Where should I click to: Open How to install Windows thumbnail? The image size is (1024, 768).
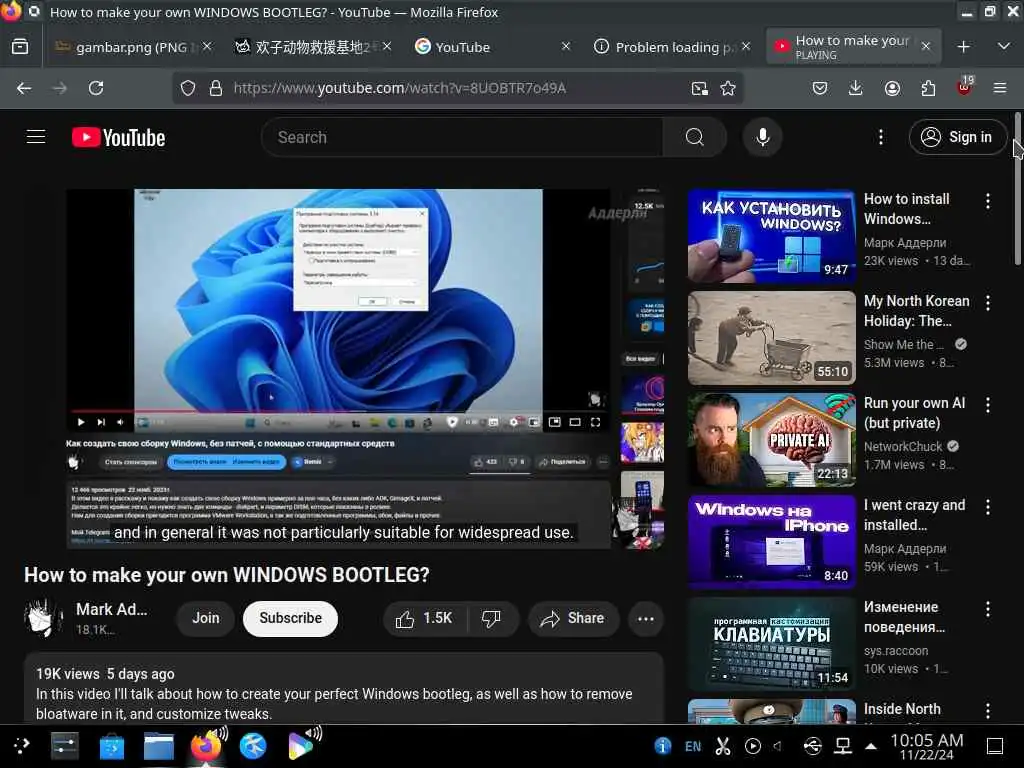772,236
